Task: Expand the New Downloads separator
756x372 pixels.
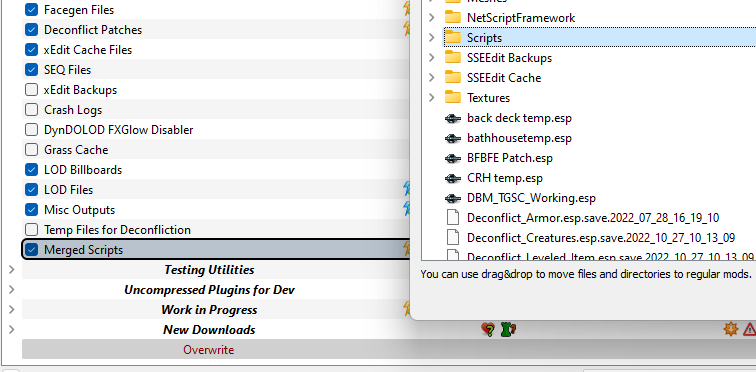Action: [12, 330]
